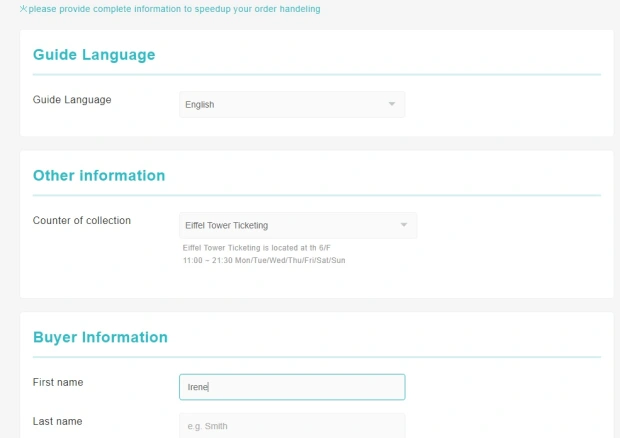Click the 'Counter of collection' label

pos(82,221)
